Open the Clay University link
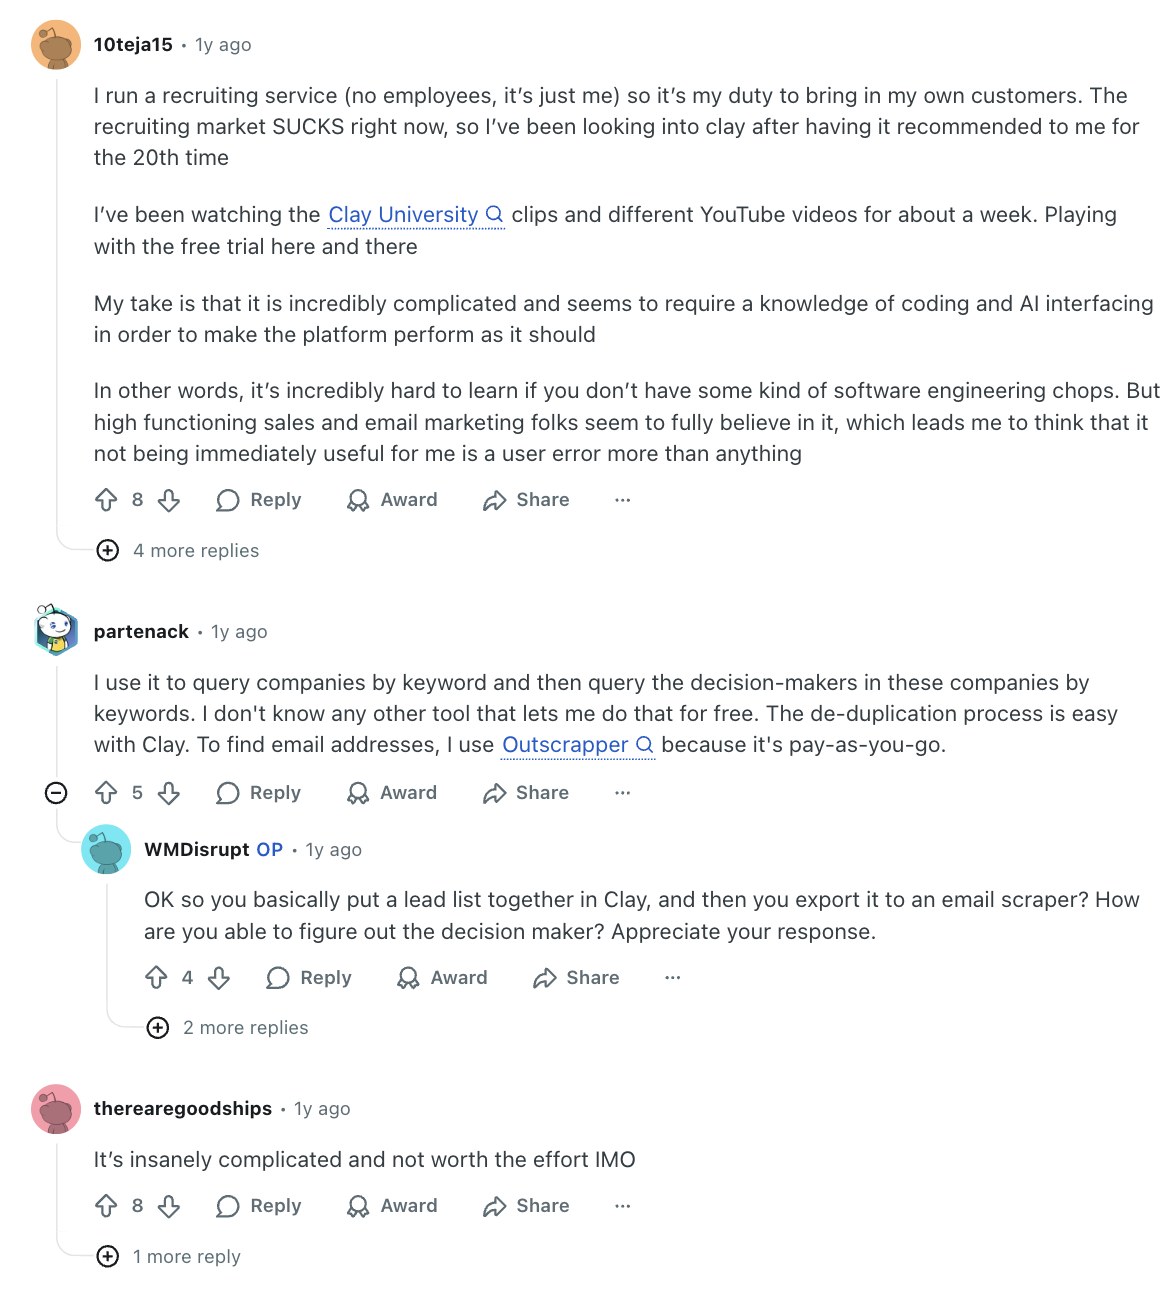The height and width of the screenshot is (1292, 1166). coord(404,215)
